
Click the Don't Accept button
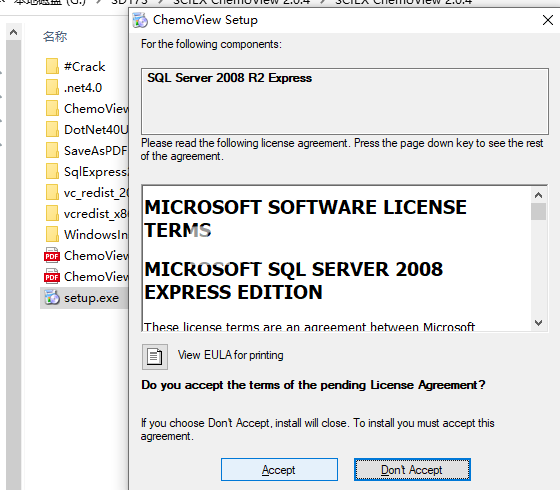(x=412, y=470)
